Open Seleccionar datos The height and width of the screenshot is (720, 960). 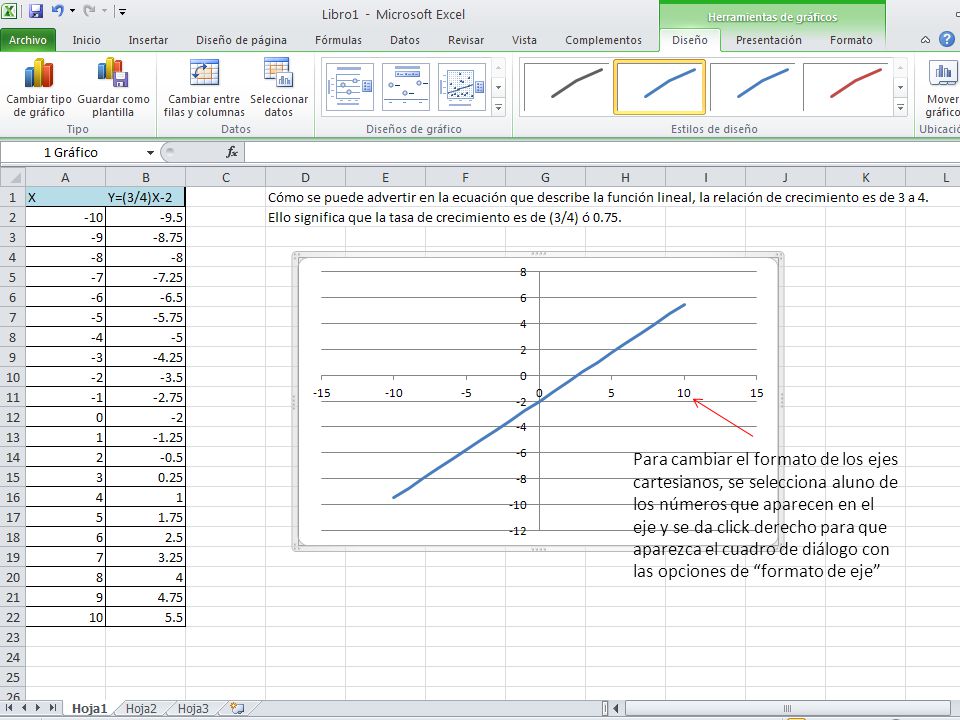[x=279, y=88]
